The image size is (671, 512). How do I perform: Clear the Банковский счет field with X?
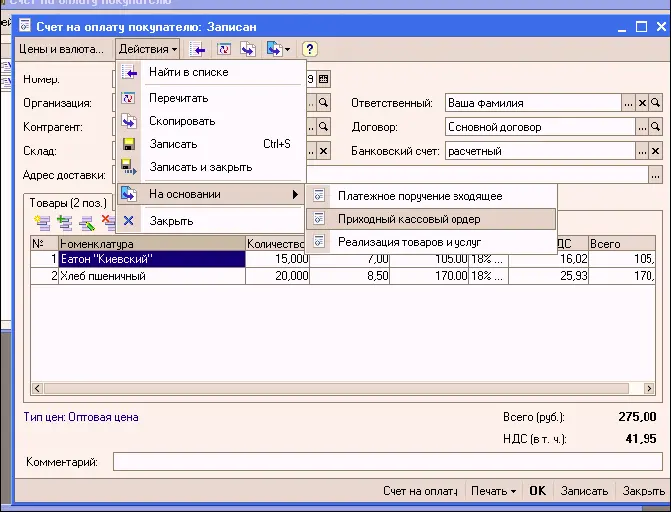pos(655,151)
